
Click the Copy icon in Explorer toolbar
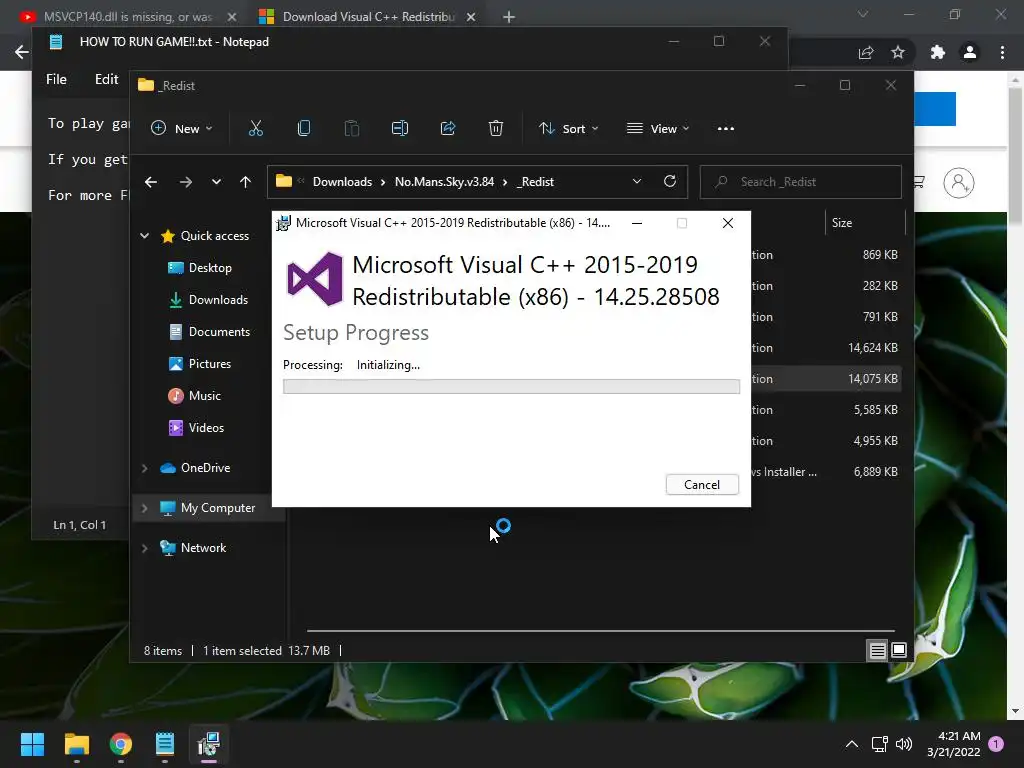[304, 128]
